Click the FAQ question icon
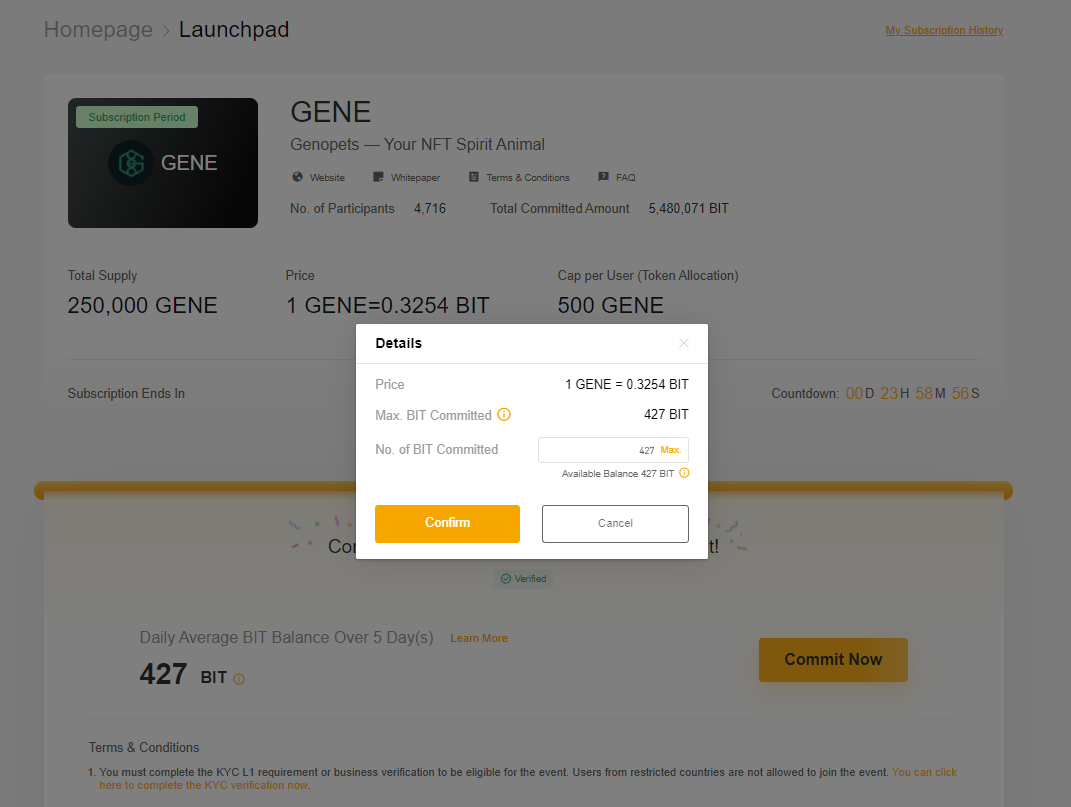This screenshot has height=807, width=1071. tap(603, 177)
